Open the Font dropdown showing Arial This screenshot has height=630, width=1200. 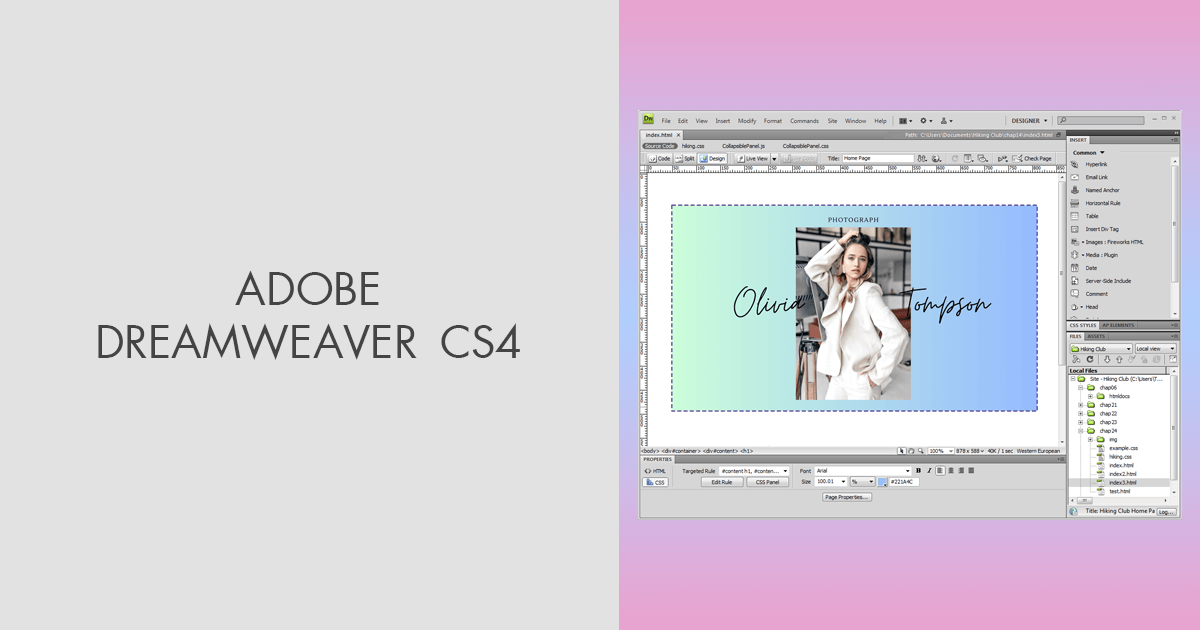click(x=863, y=471)
